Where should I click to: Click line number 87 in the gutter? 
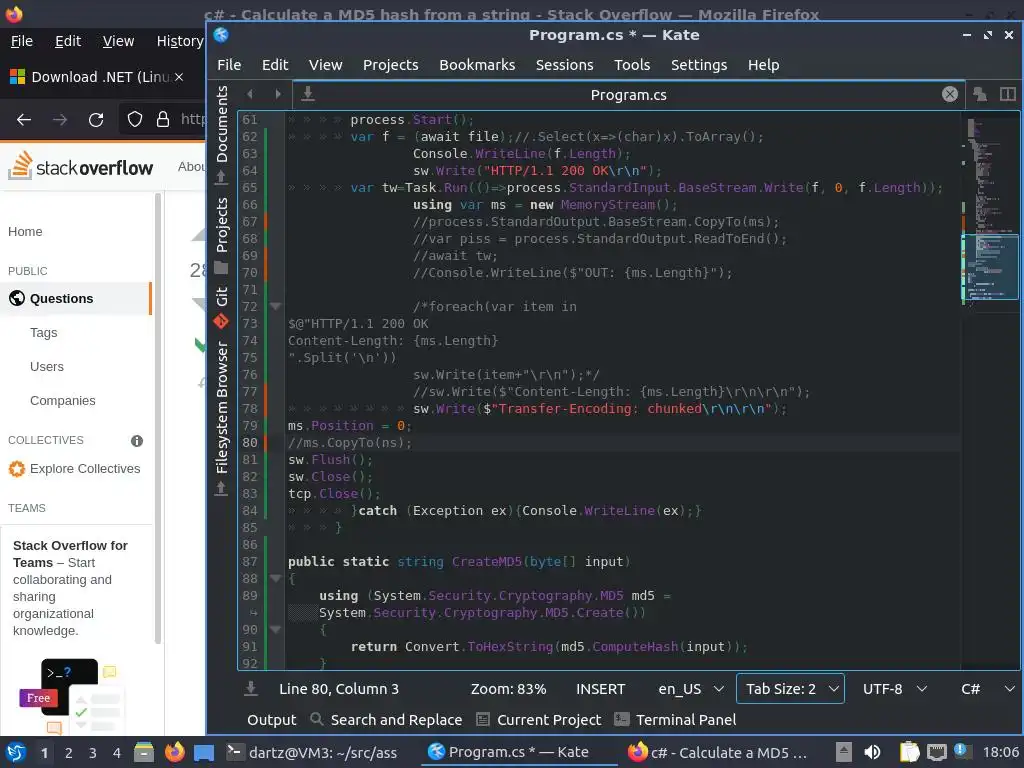coord(249,562)
